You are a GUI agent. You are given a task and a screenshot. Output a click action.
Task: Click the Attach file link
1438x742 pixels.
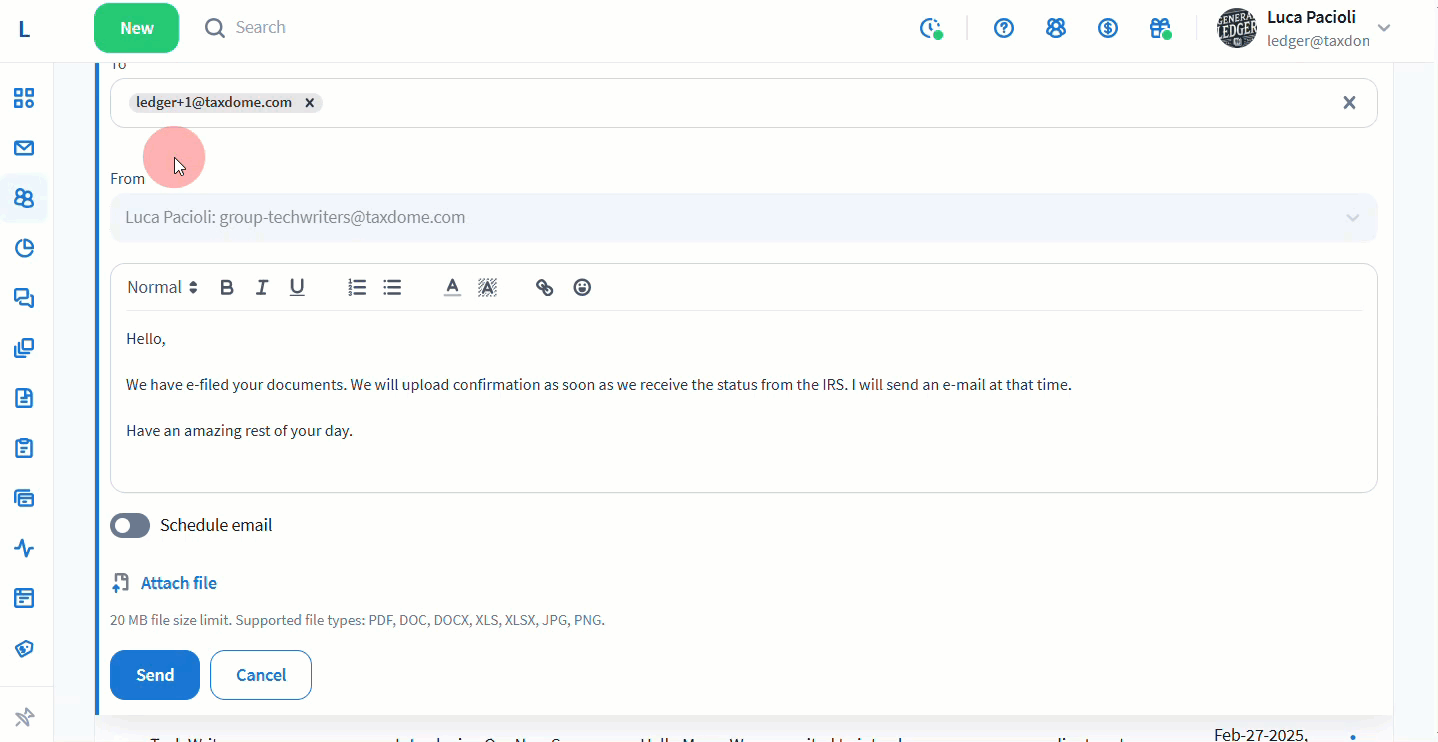(x=178, y=583)
